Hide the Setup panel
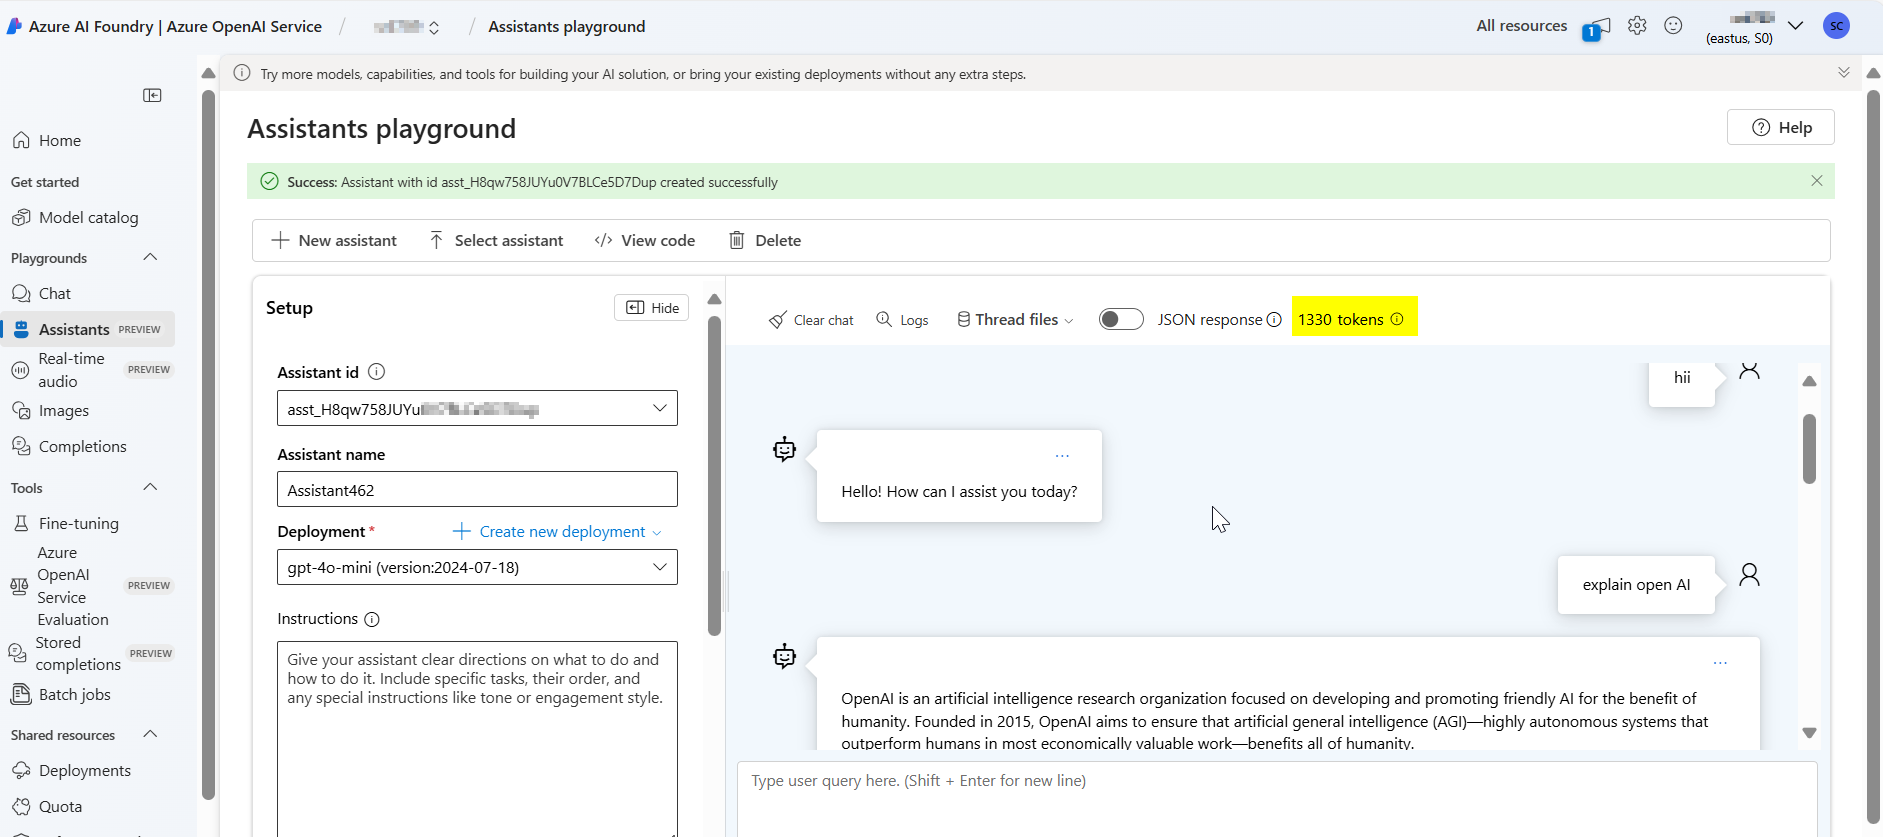The width and height of the screenshot is (1883, 837). click(x=651, y=308)
